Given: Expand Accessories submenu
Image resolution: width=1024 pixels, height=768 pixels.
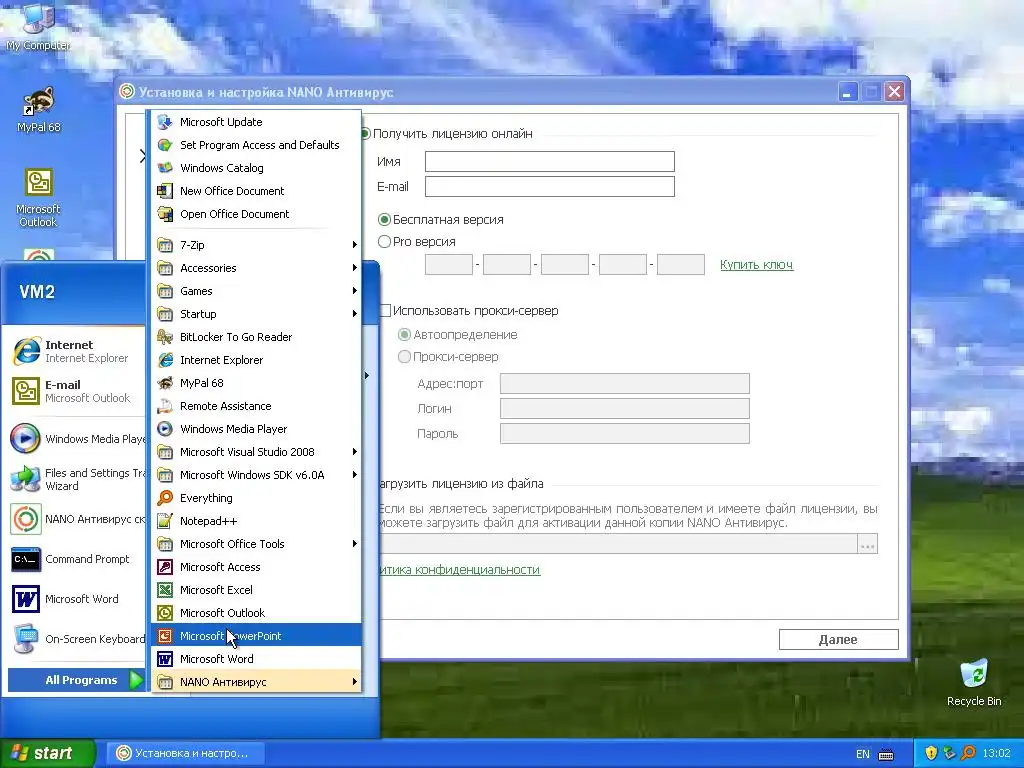Looking at the screenshot, I should [x=256, y=268].
